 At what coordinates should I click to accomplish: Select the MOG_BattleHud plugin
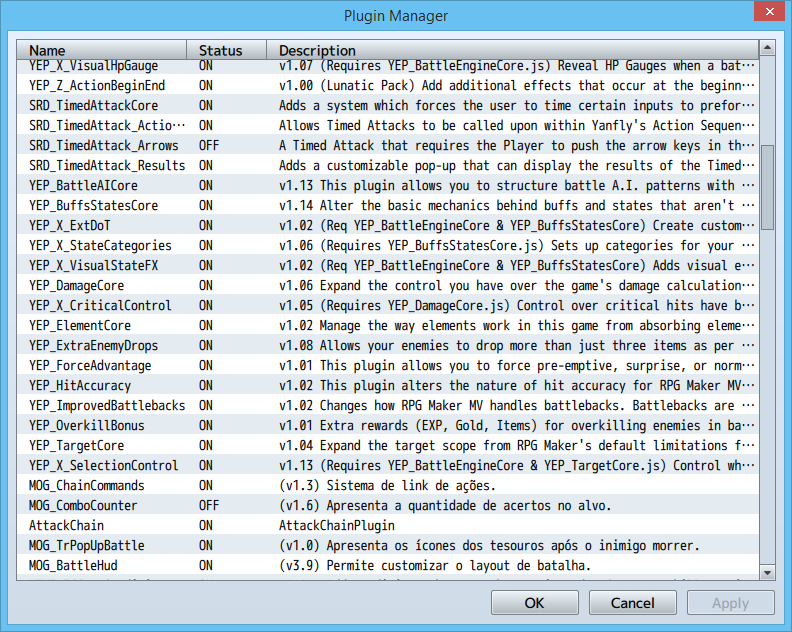[x=387, y=566]
